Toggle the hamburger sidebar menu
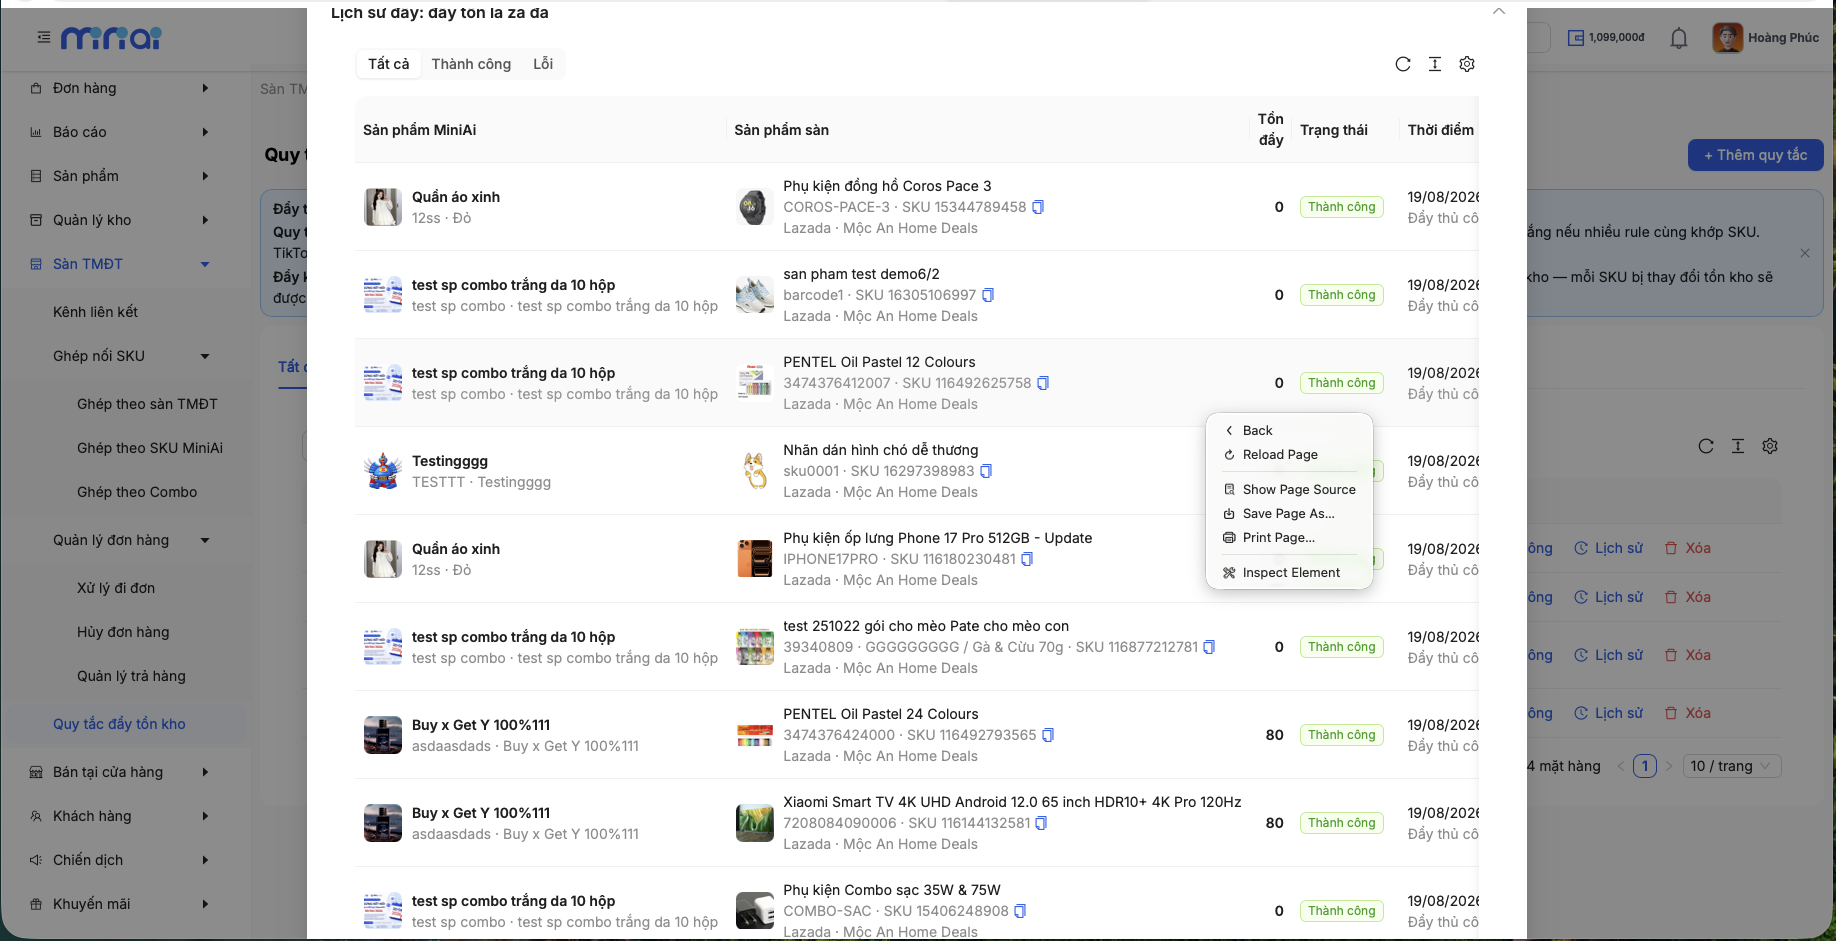 [43, 38]
